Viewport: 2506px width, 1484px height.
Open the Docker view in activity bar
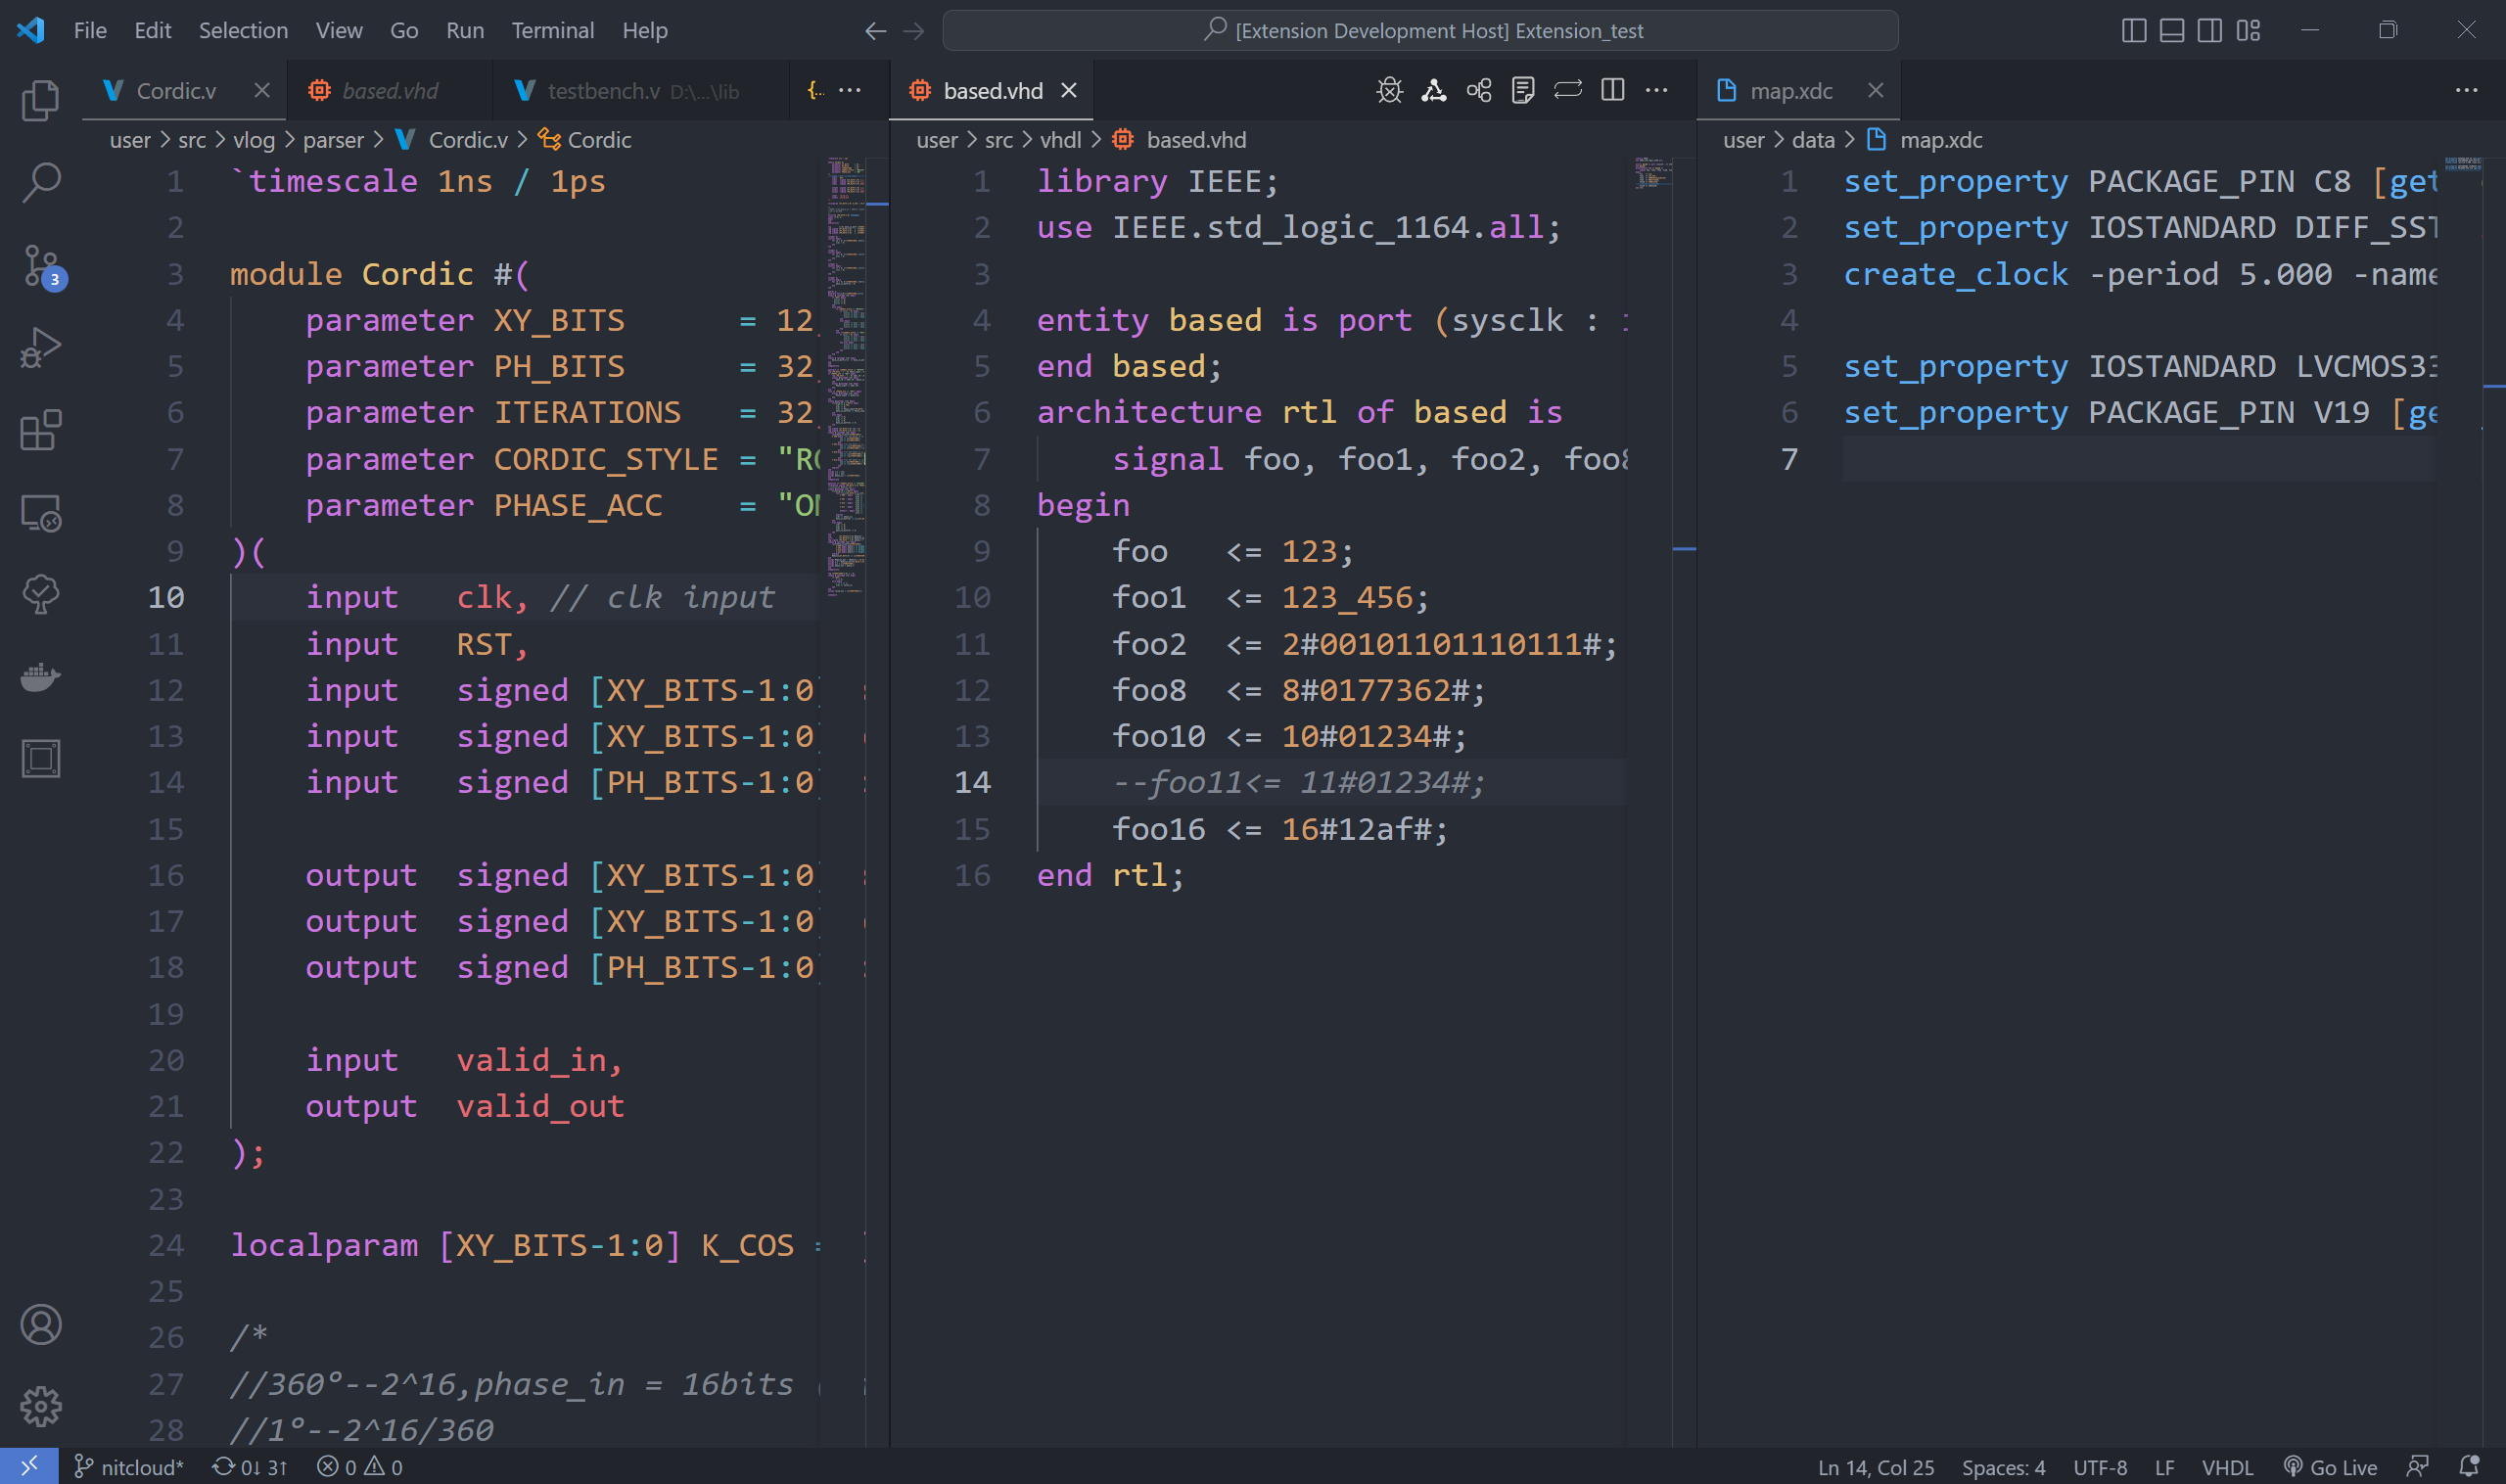pos(41,677)
